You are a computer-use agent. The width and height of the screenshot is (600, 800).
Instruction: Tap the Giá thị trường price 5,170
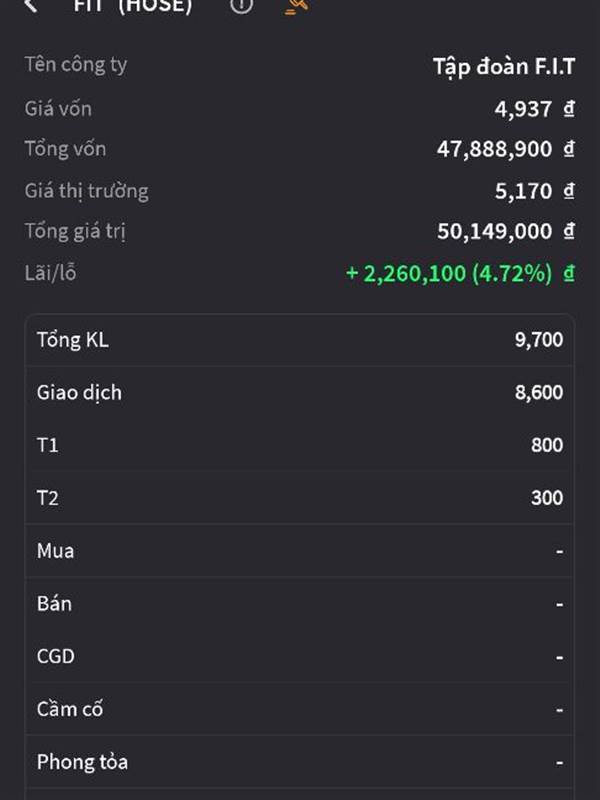[523, 191]
